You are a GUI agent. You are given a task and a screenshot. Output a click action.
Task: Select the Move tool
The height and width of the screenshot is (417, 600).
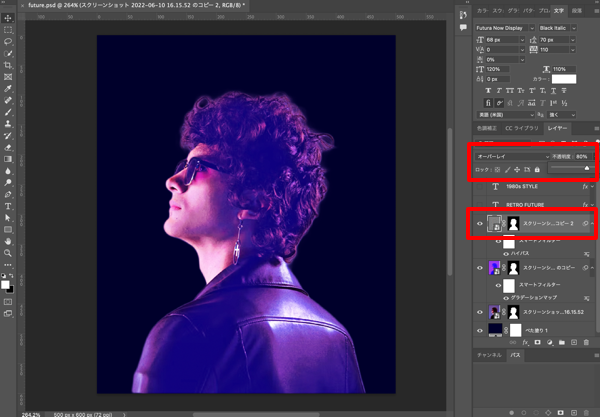click(x=8, y=18)
